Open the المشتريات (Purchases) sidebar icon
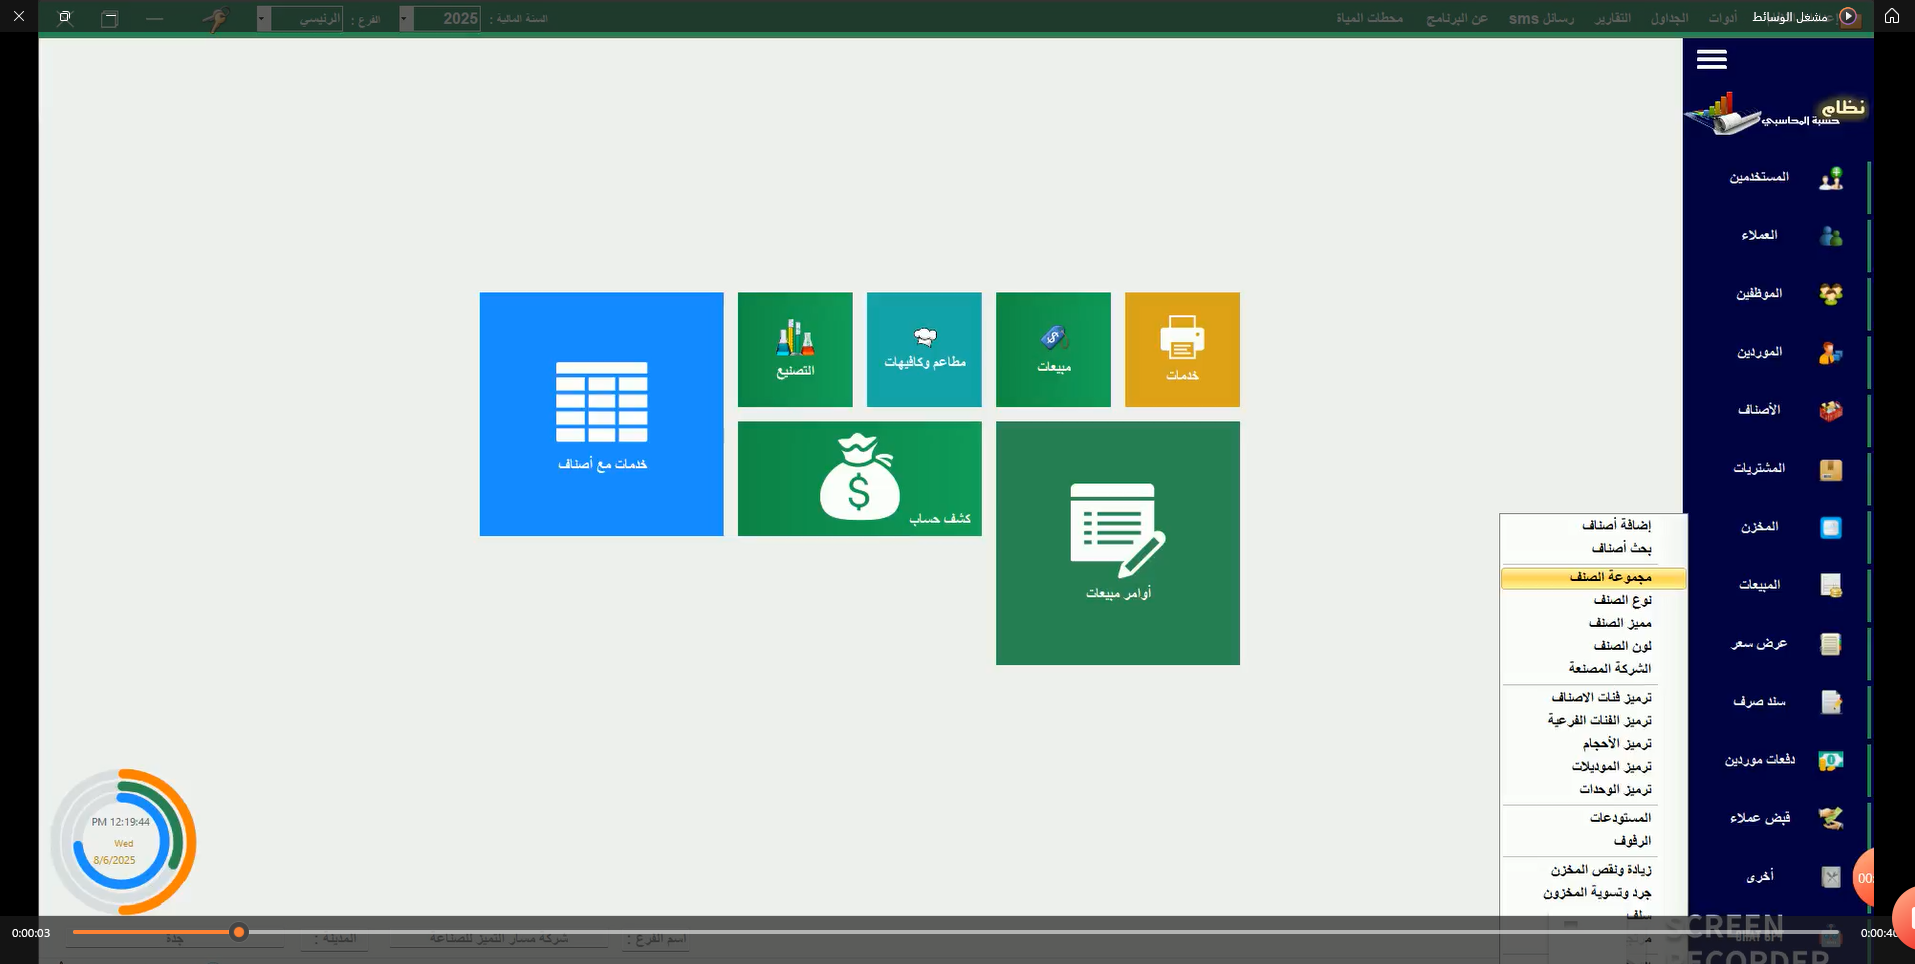 point(1830,470)
